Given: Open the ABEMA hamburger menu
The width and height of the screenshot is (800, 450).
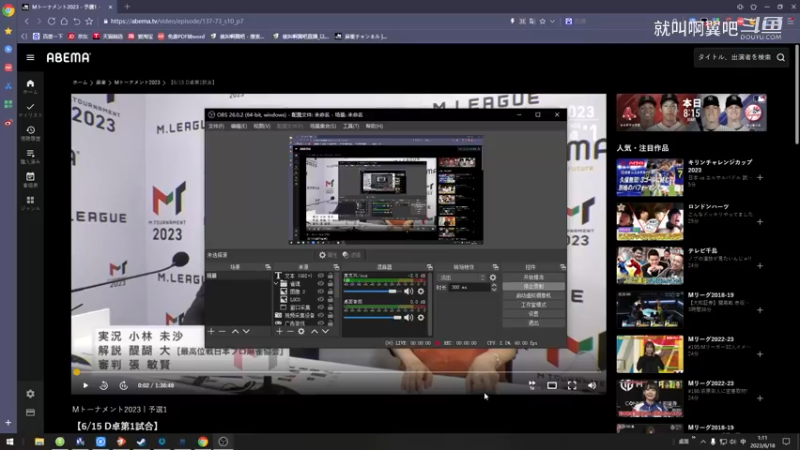Looking at the screenshot, I should [x=30, y=58].
